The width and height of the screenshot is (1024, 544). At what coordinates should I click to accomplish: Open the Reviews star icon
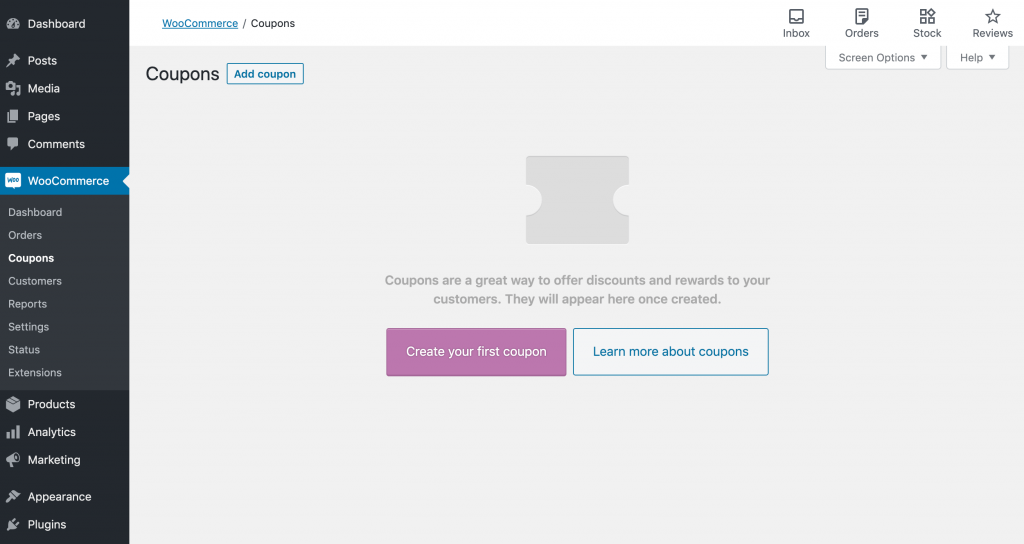[x=993, y=16]
